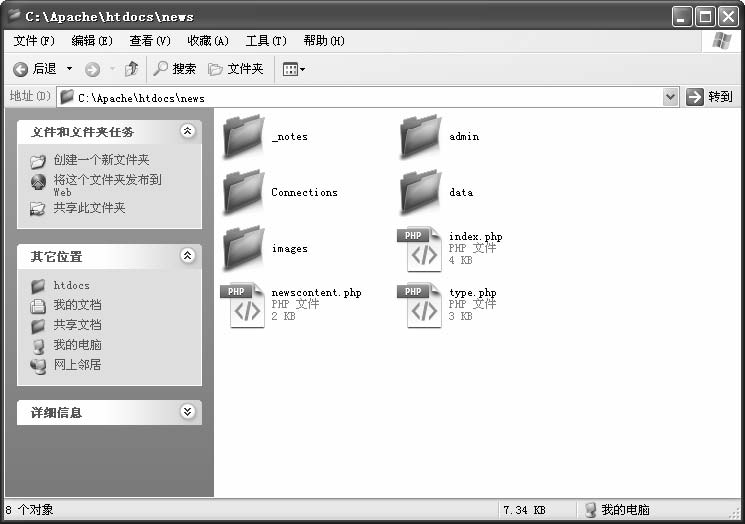Screen dimensions: 745x524
Task: Click 创建一个新文件夹 link
Action: click(101, 160)
